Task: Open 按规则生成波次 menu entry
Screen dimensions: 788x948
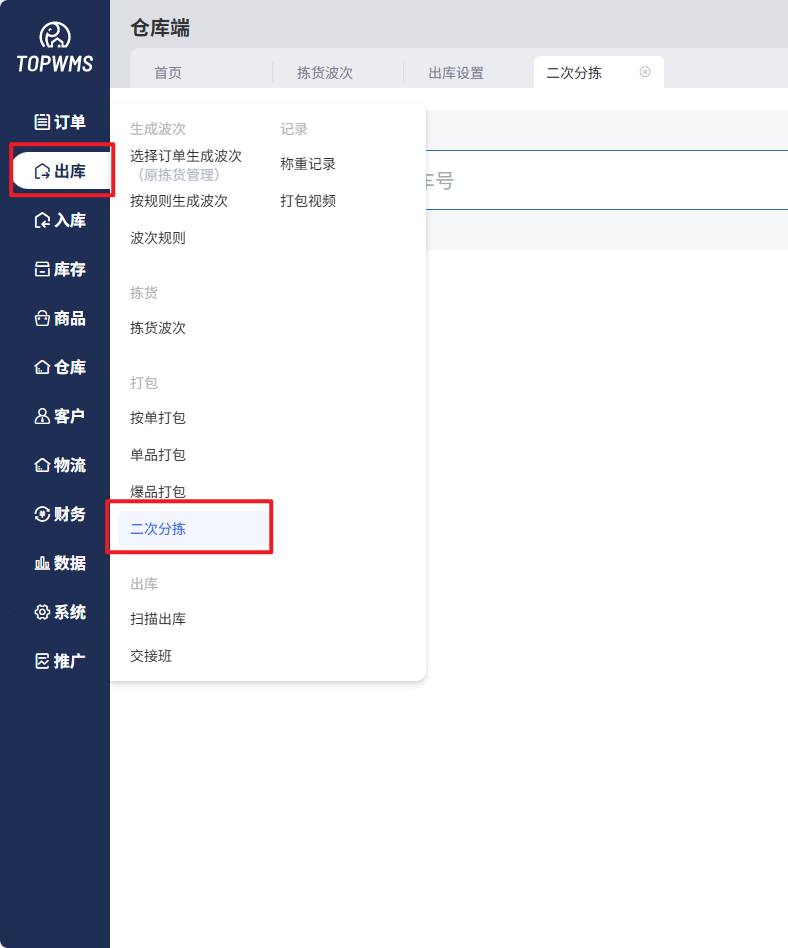Action: point(179,201)
